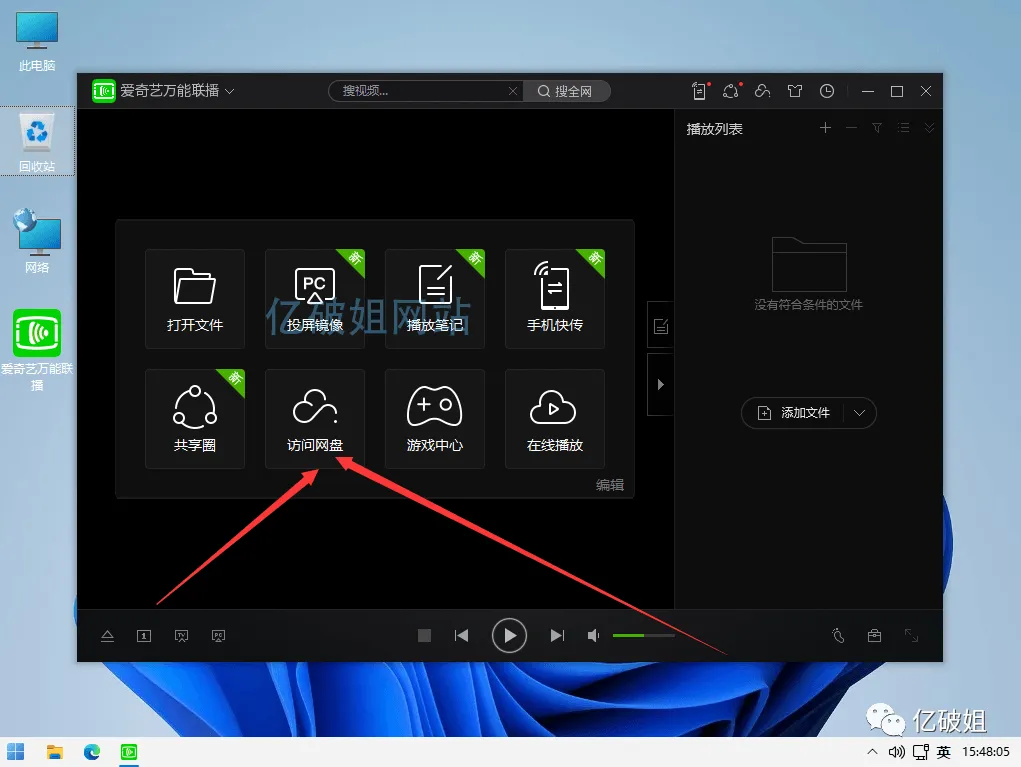Open the Windows Start menu
Image resolution: width=1021 pixels, height=767 pixels.
[16, 752]
